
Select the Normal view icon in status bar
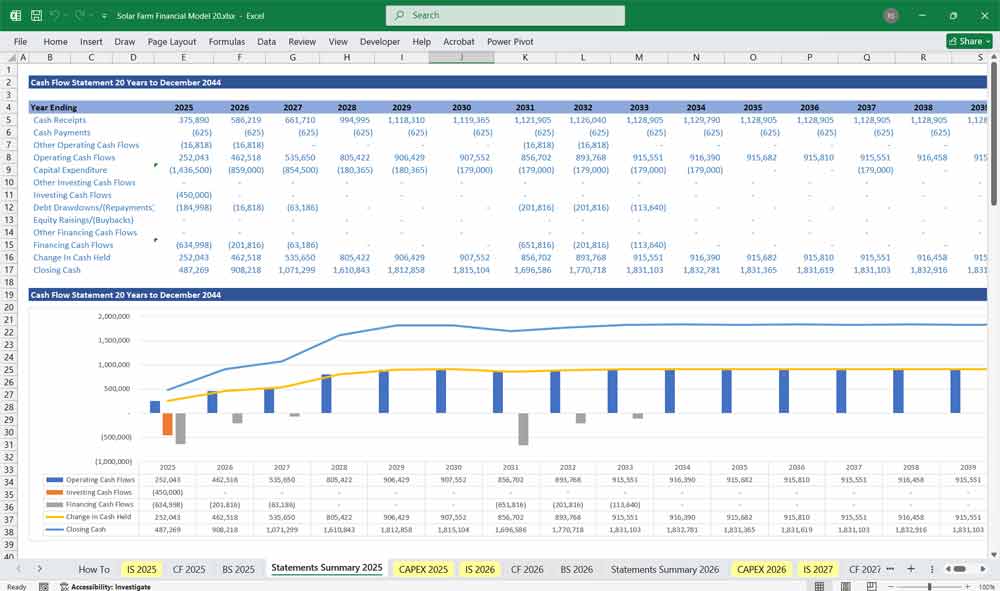click(821, 584)
